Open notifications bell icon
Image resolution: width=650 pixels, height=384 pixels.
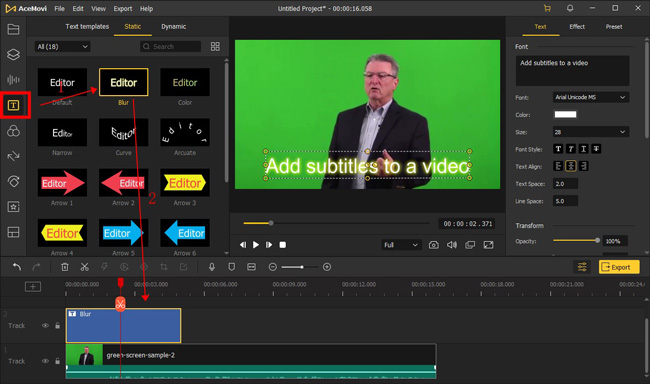[570, 8]
